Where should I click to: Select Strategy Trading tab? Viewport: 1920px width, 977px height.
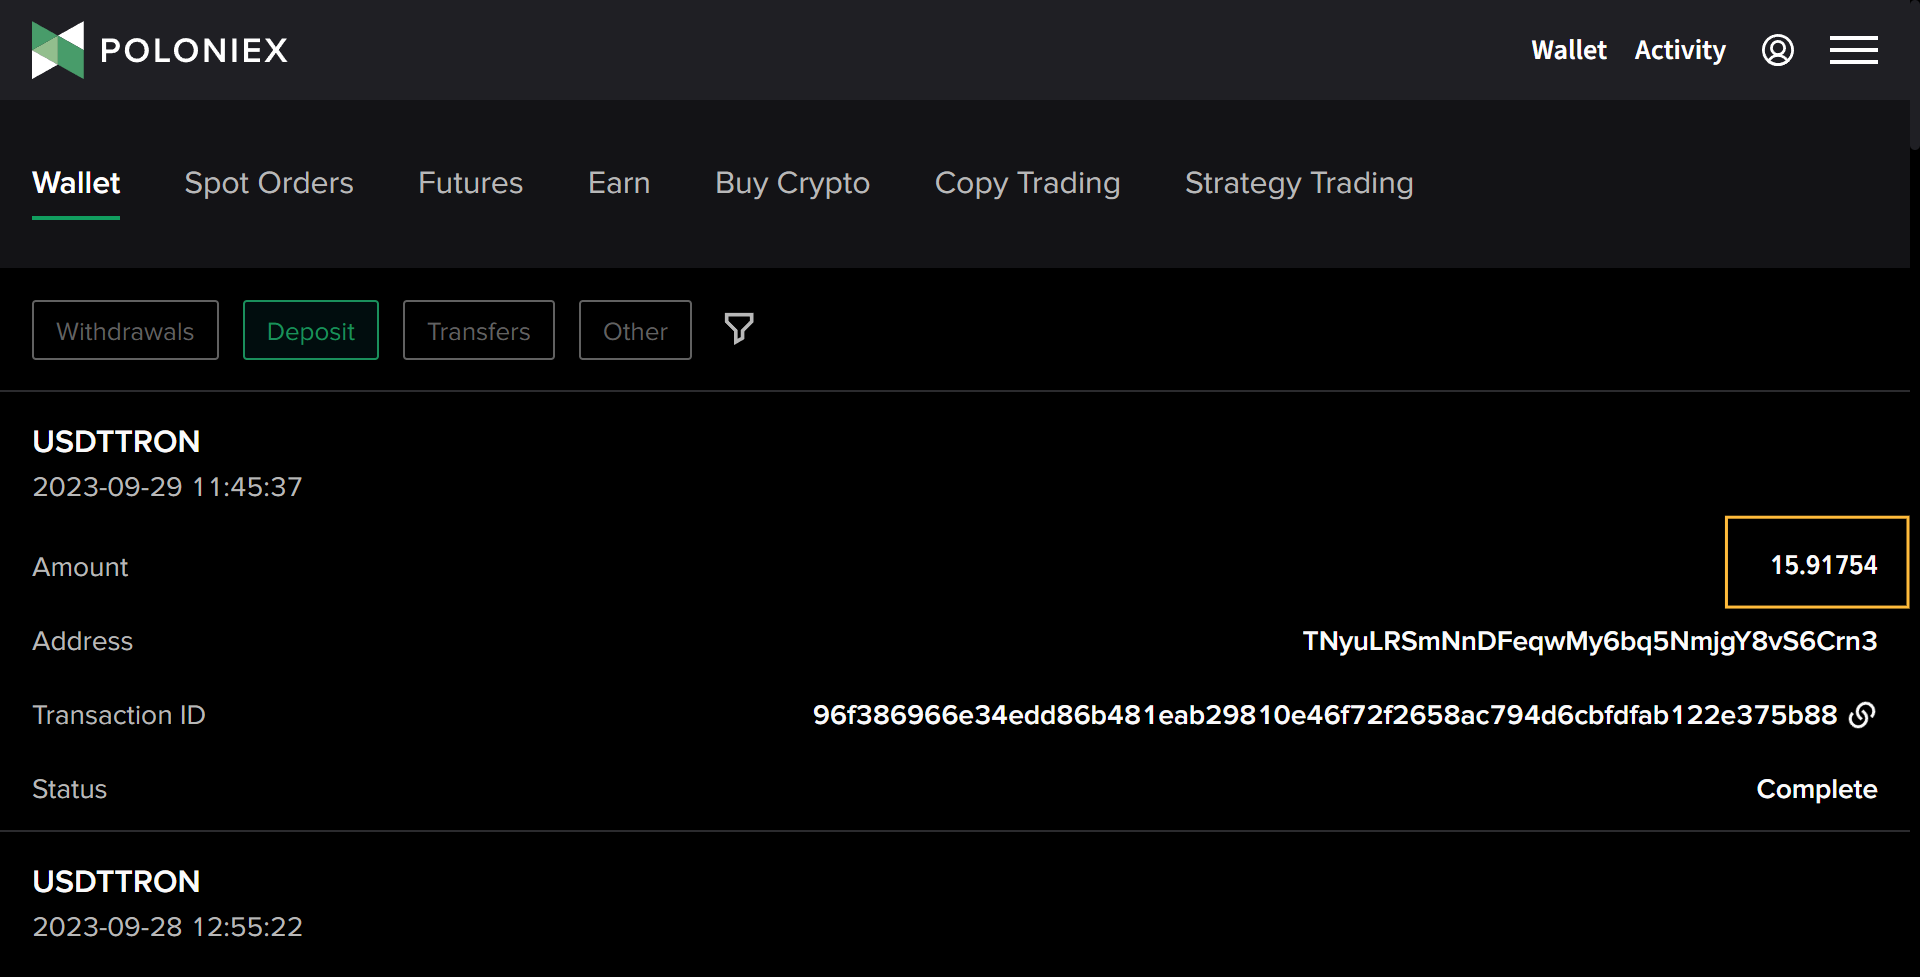point(1298,183)
